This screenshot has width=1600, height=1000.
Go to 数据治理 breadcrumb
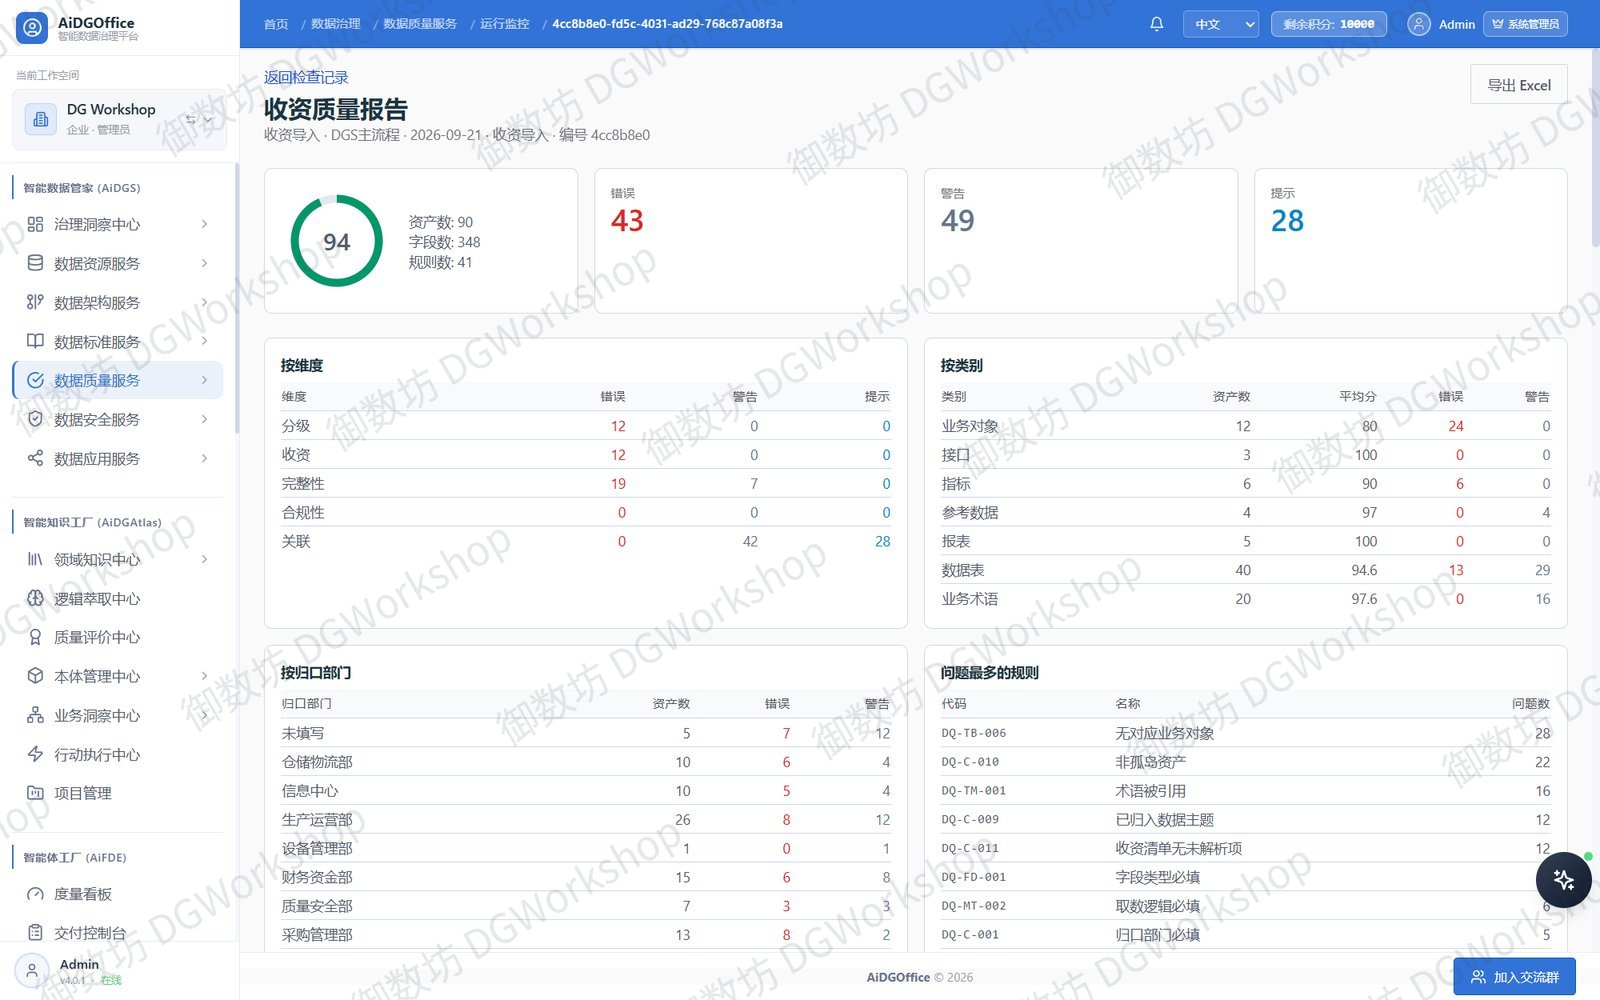tap(336, 24)
